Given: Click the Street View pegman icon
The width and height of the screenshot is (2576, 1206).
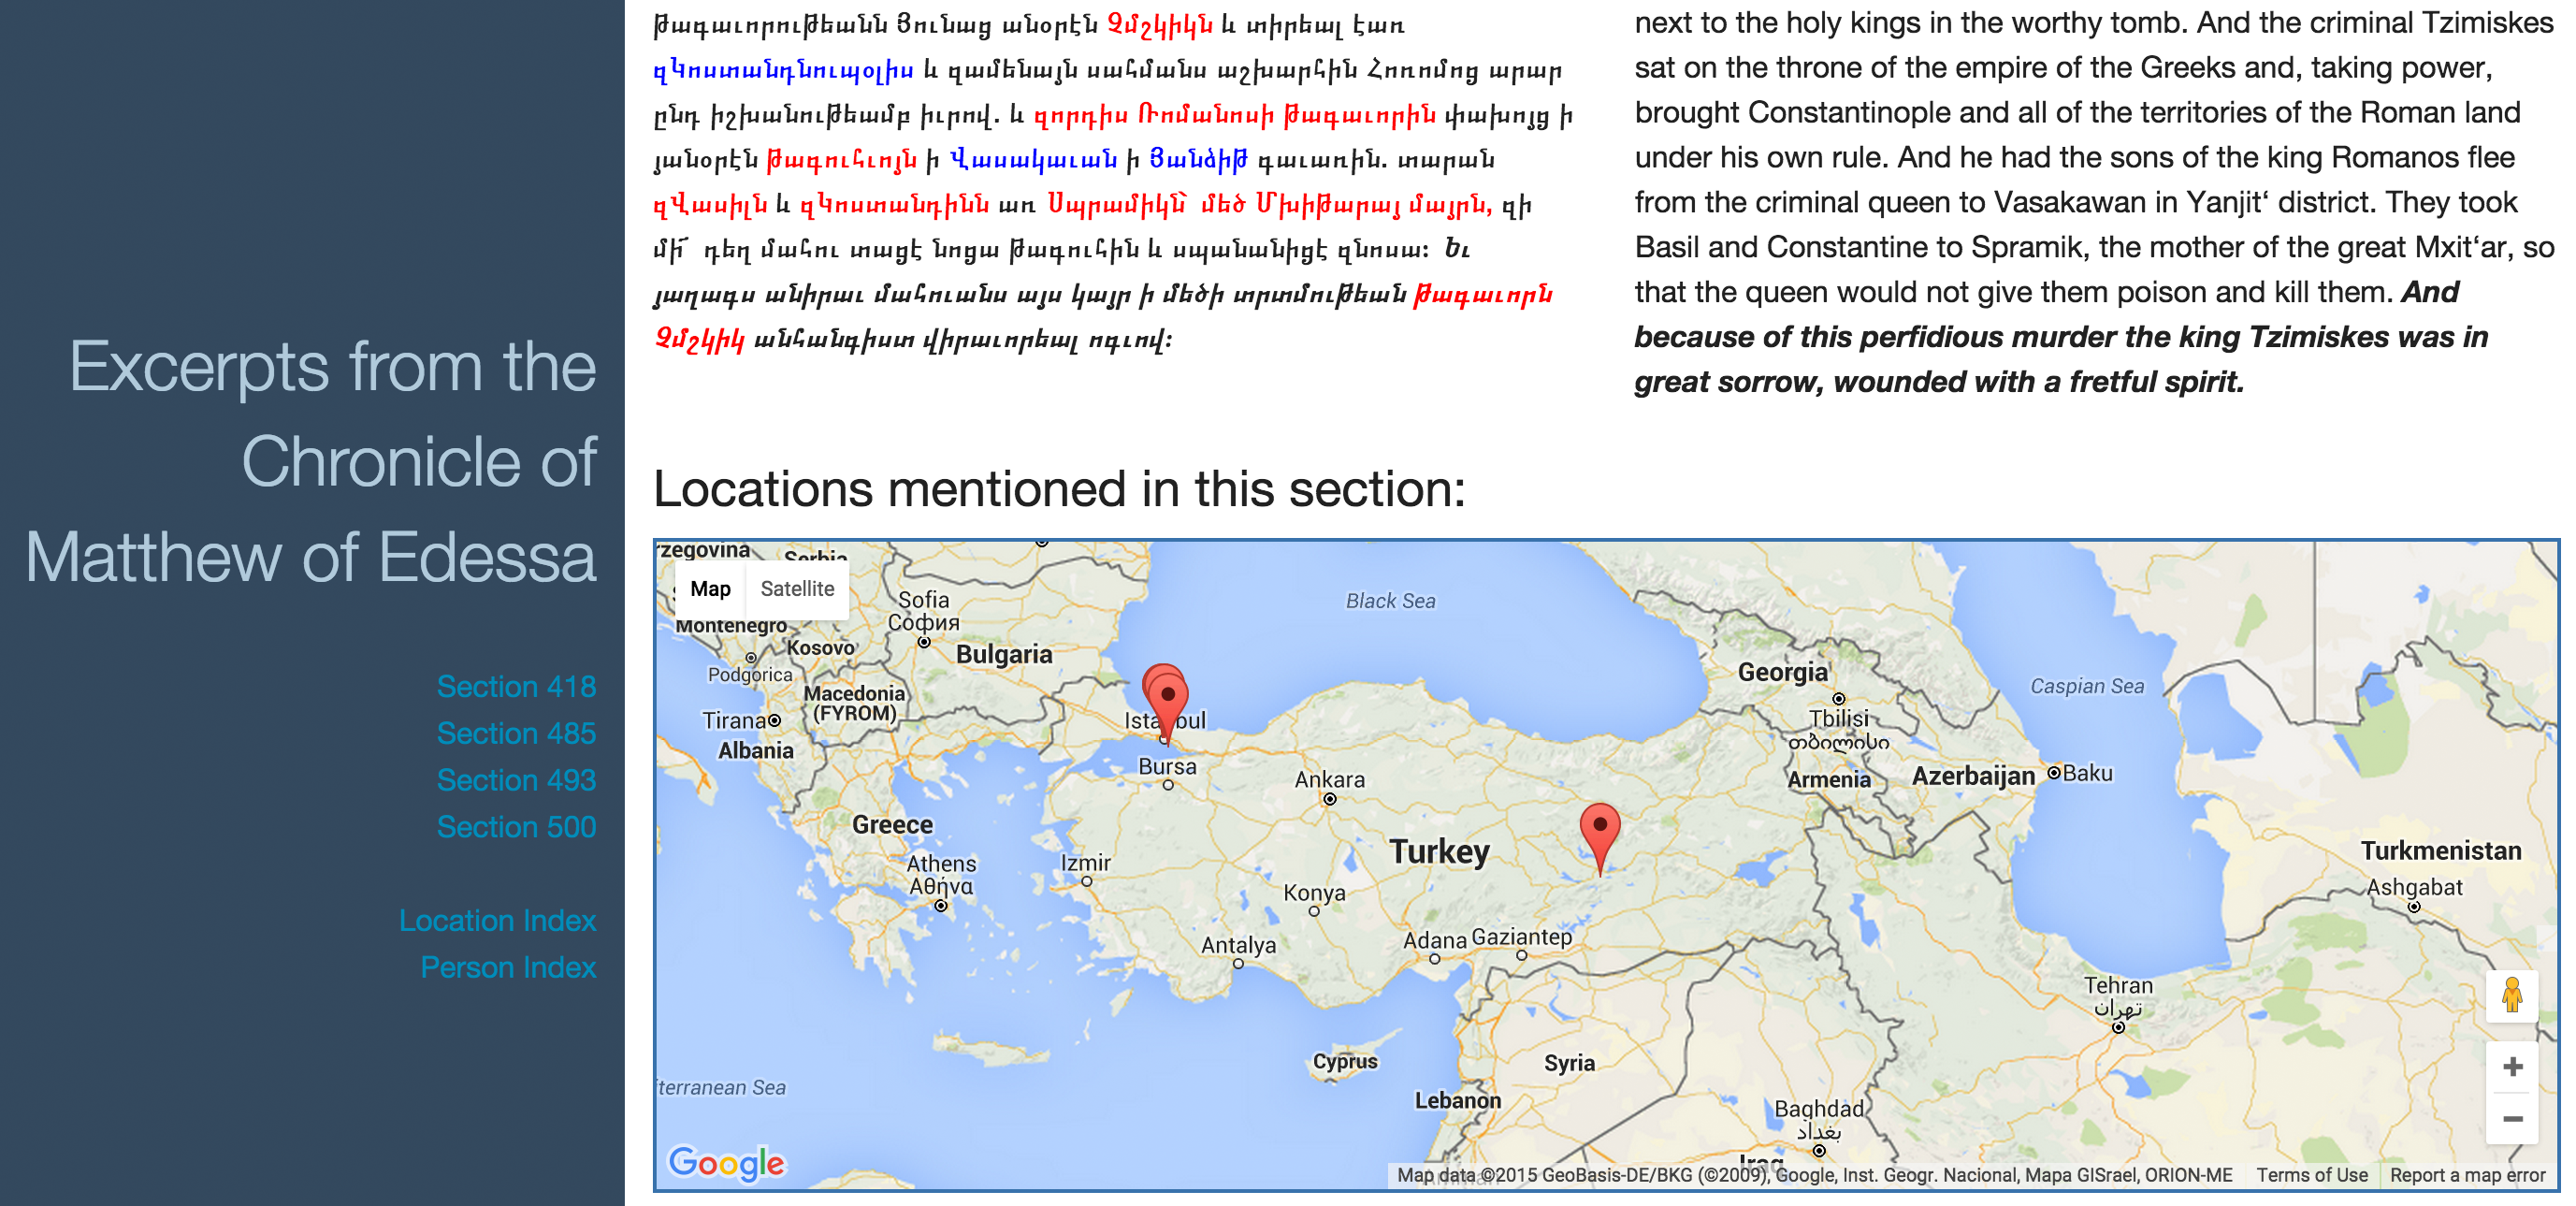Looking at the screenshot, I should 2509,993.
